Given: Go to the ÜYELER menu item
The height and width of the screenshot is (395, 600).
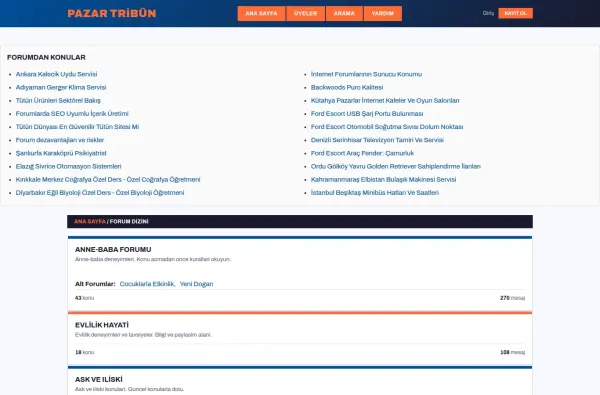Looking at the screenshot, I should tap(305, 13).
